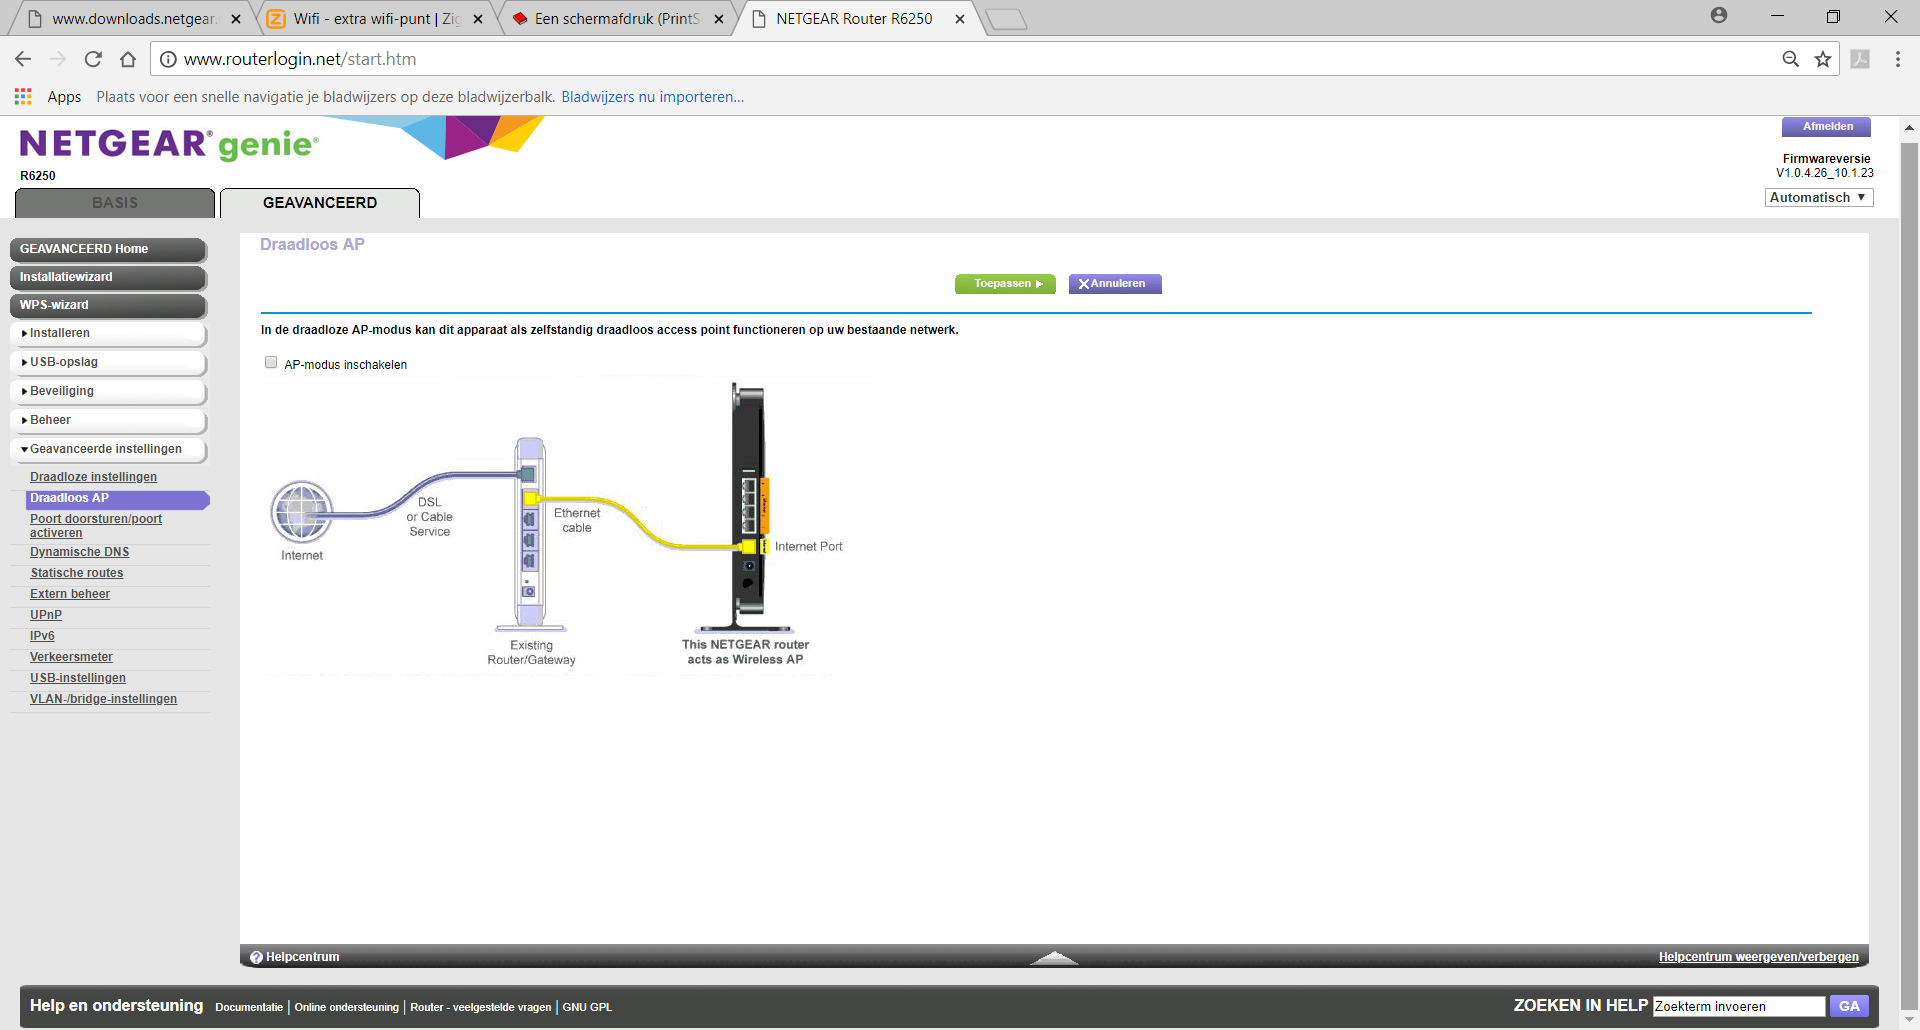Open VLAN-/bridge-instellingen page
The height and width of the screenshot is (1030, 1920).
click(x=103, y=699)
